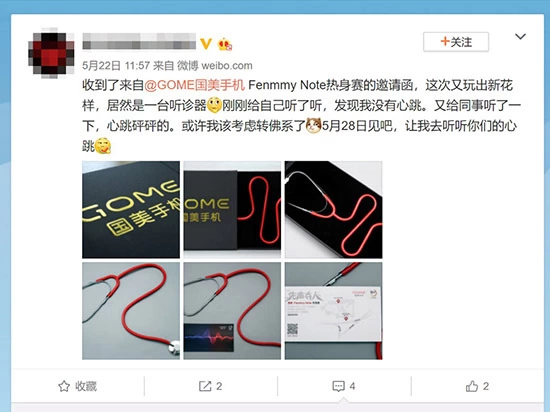550x412 pixels.
Task: Like the post with thumbs-up icon
Action: pos(472,386)
